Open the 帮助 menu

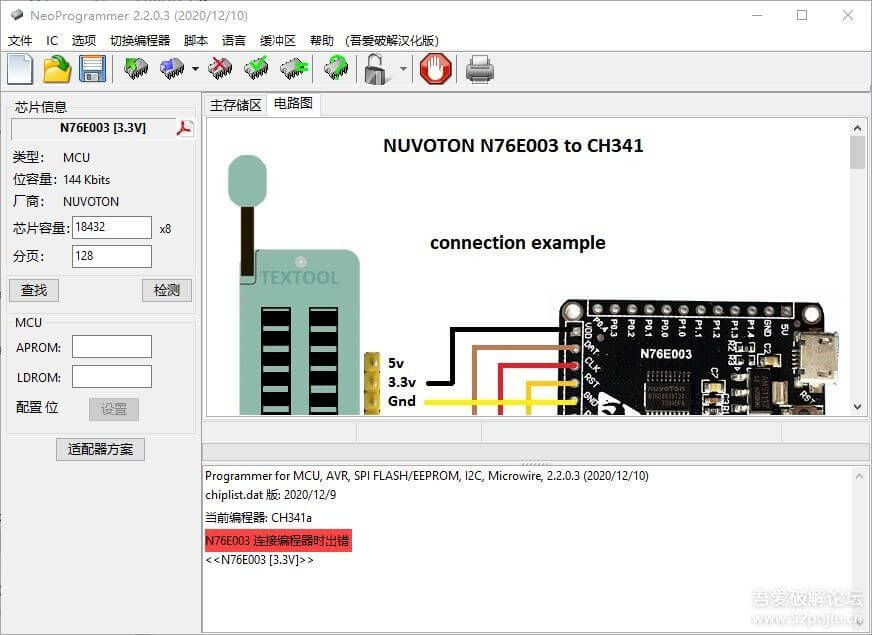tap(321, 41)
